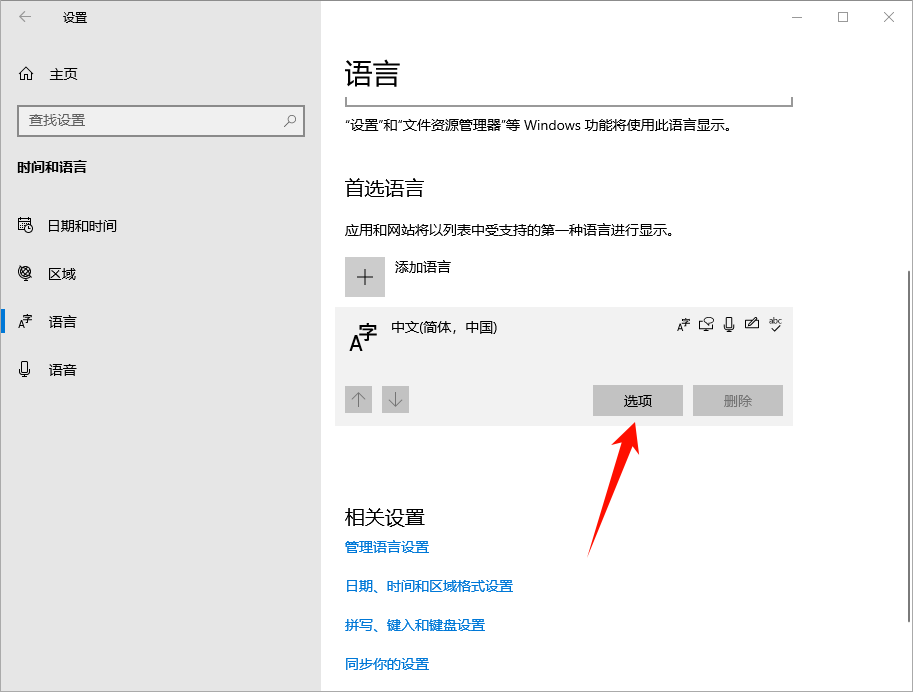Open 日期和时间 settings page

pos(82,226)
